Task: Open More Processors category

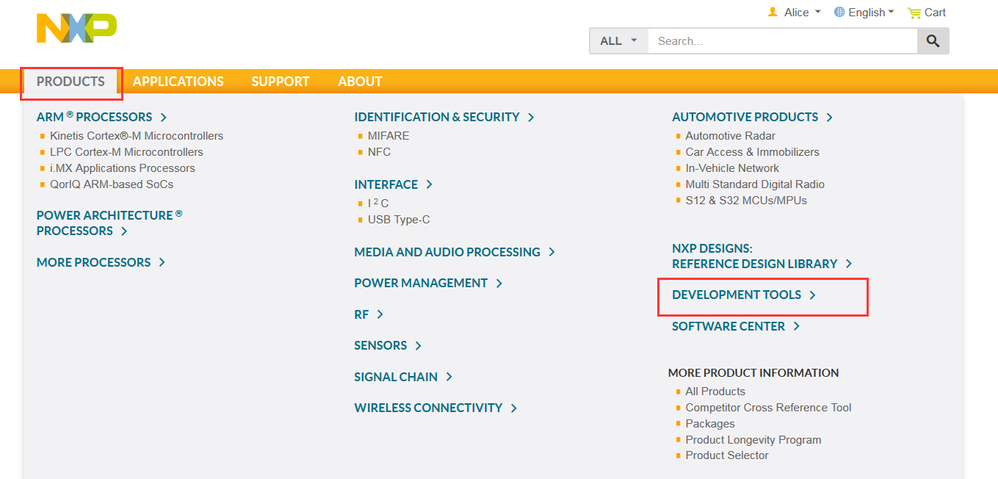Action: pyautogui.click(x=94, y=262)
